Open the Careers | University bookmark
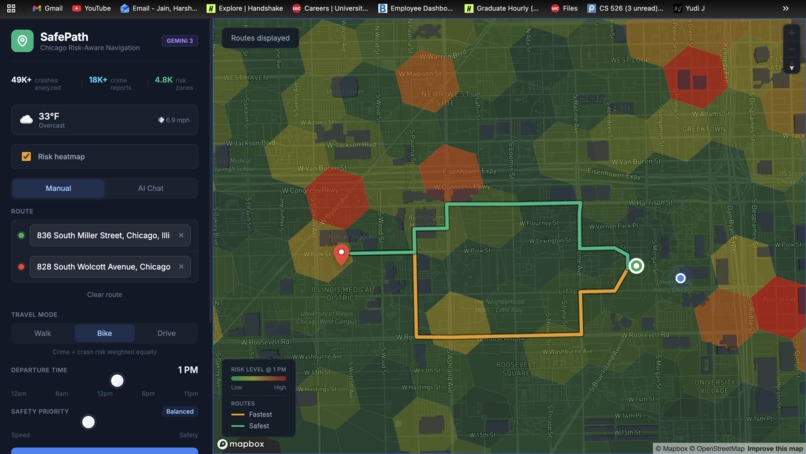 coord(330,8)
